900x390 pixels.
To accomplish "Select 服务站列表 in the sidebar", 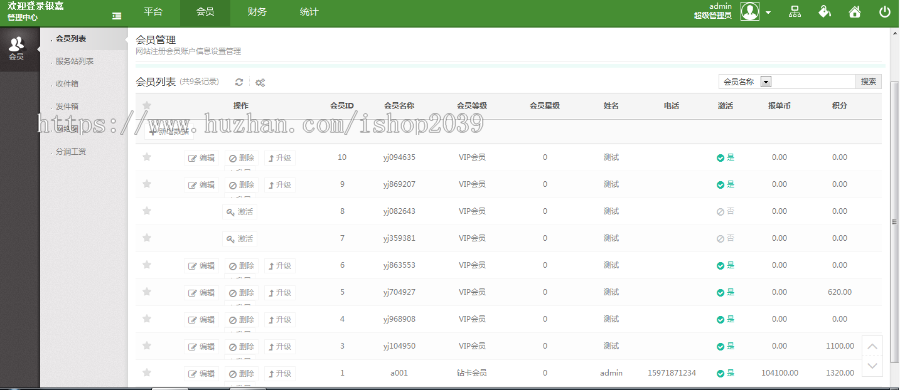I will tap(75, 61).
